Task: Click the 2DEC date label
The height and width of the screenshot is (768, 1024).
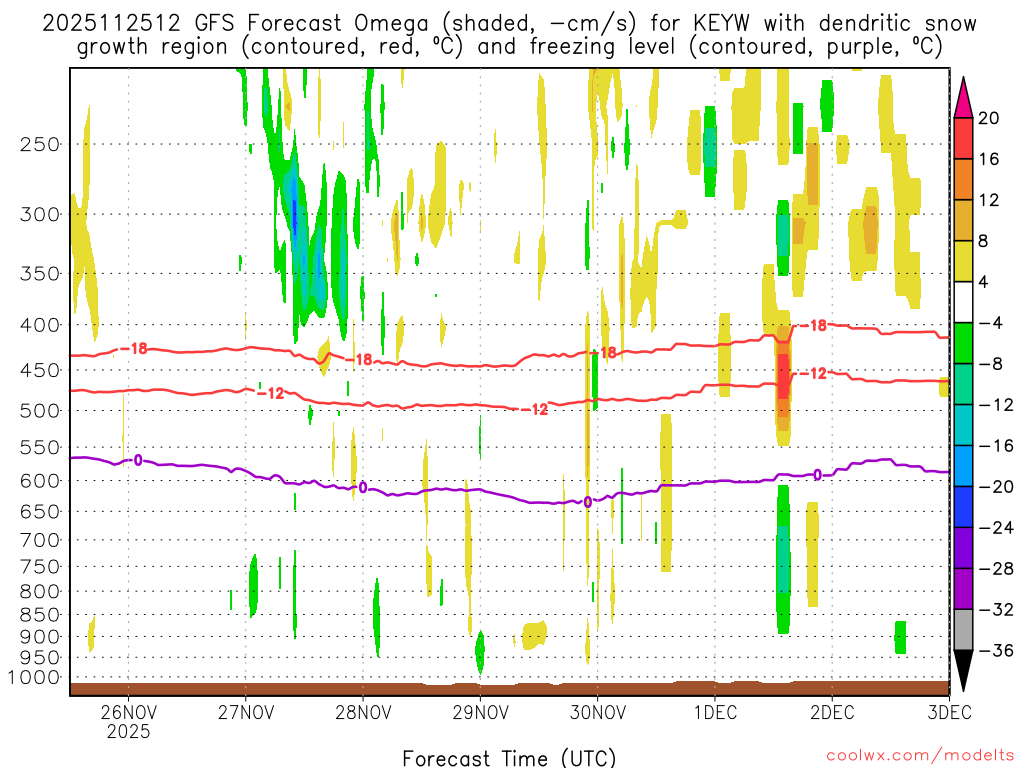Action: pos(832,712)
